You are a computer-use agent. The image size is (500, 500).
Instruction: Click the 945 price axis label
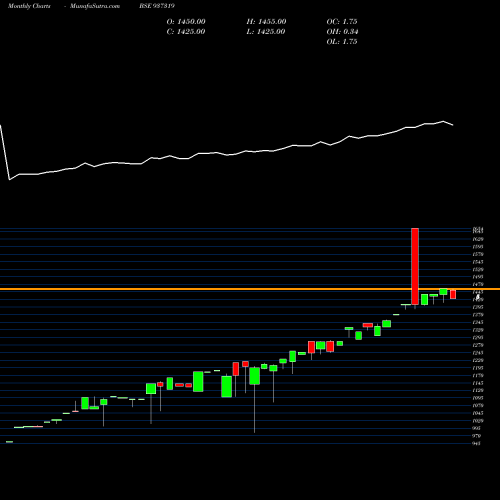coord(477,444)
